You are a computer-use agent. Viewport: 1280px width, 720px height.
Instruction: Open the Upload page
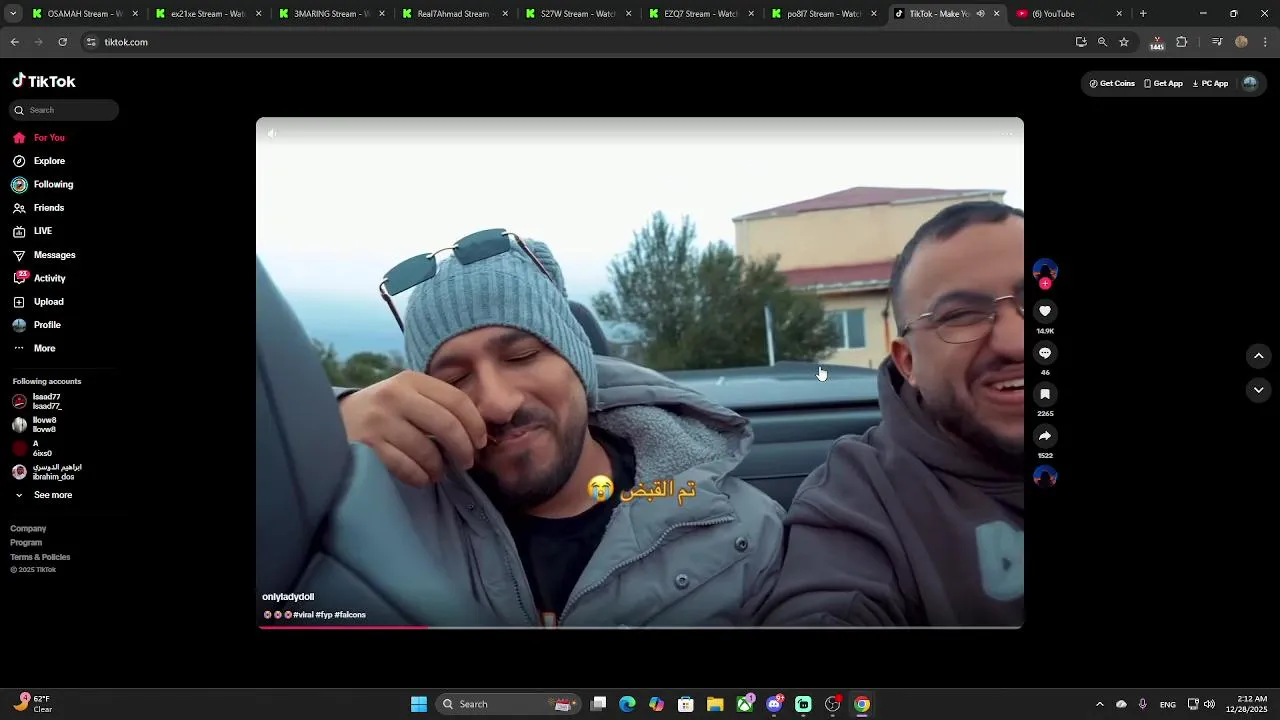[x=38, y=302]
